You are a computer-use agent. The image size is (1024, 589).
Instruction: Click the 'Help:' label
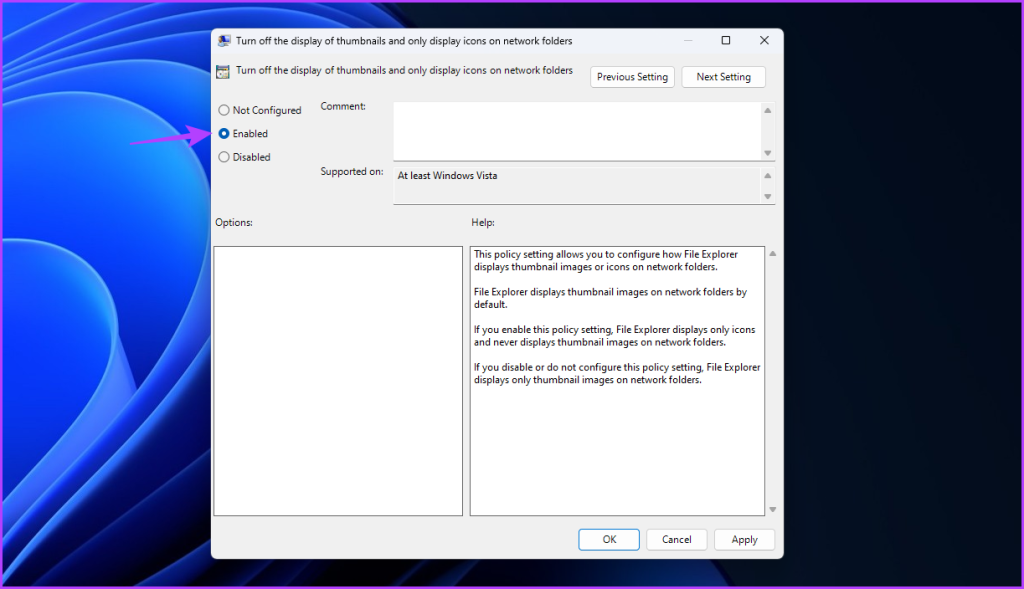click(483, 223)
